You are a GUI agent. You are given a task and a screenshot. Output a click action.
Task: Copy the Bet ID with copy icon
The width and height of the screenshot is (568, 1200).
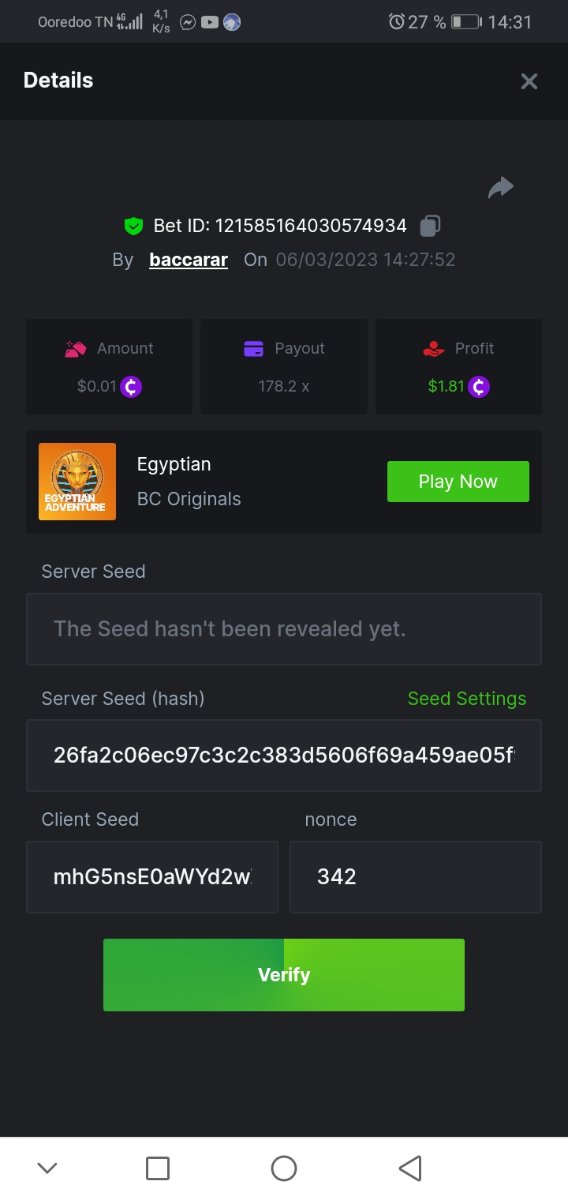tap(430, 226)
